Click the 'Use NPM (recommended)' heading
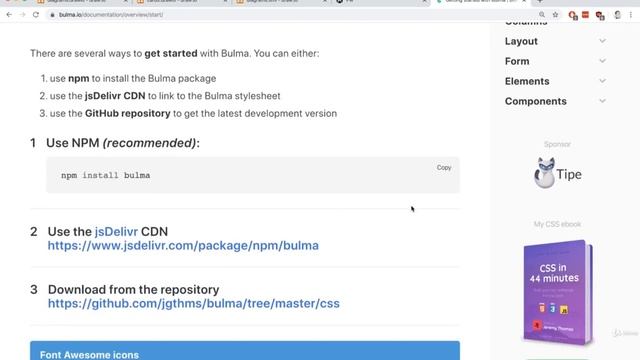Image resolution: width=640 pixels, height=360 pixels. 123,143
